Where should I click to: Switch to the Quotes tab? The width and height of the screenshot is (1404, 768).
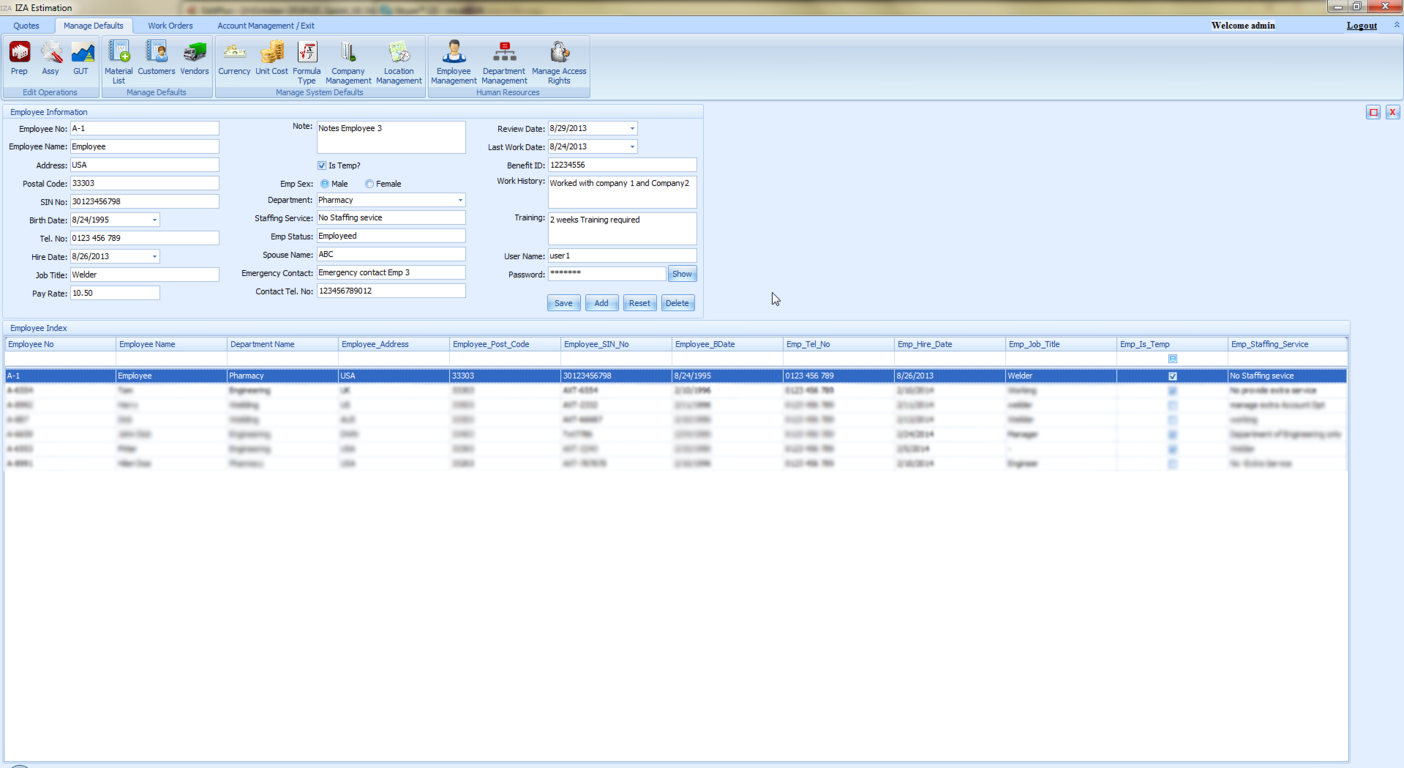point(26,26)
